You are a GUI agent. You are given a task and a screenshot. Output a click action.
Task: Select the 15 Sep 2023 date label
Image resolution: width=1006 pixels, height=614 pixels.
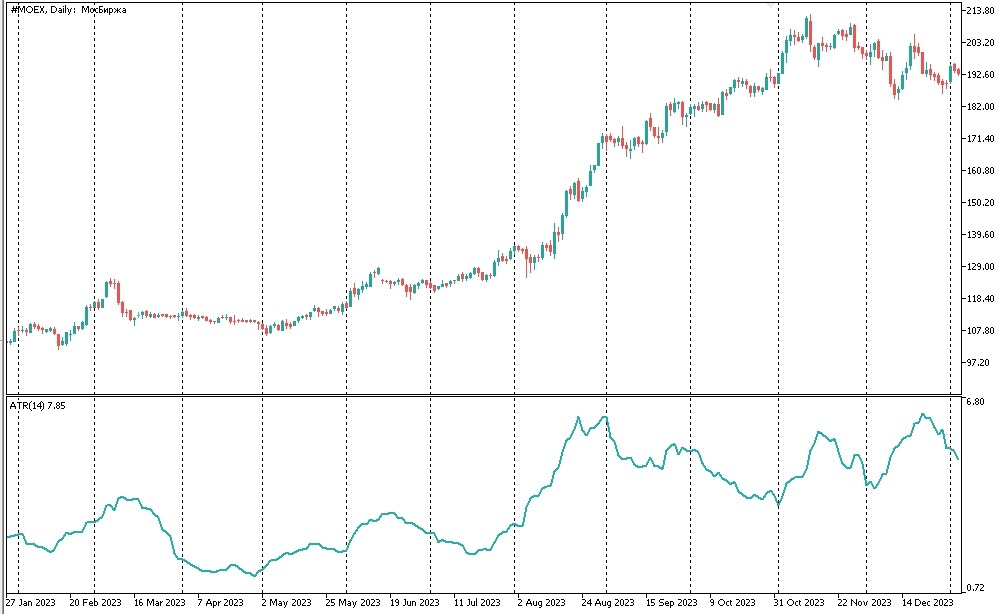(671, 602)
